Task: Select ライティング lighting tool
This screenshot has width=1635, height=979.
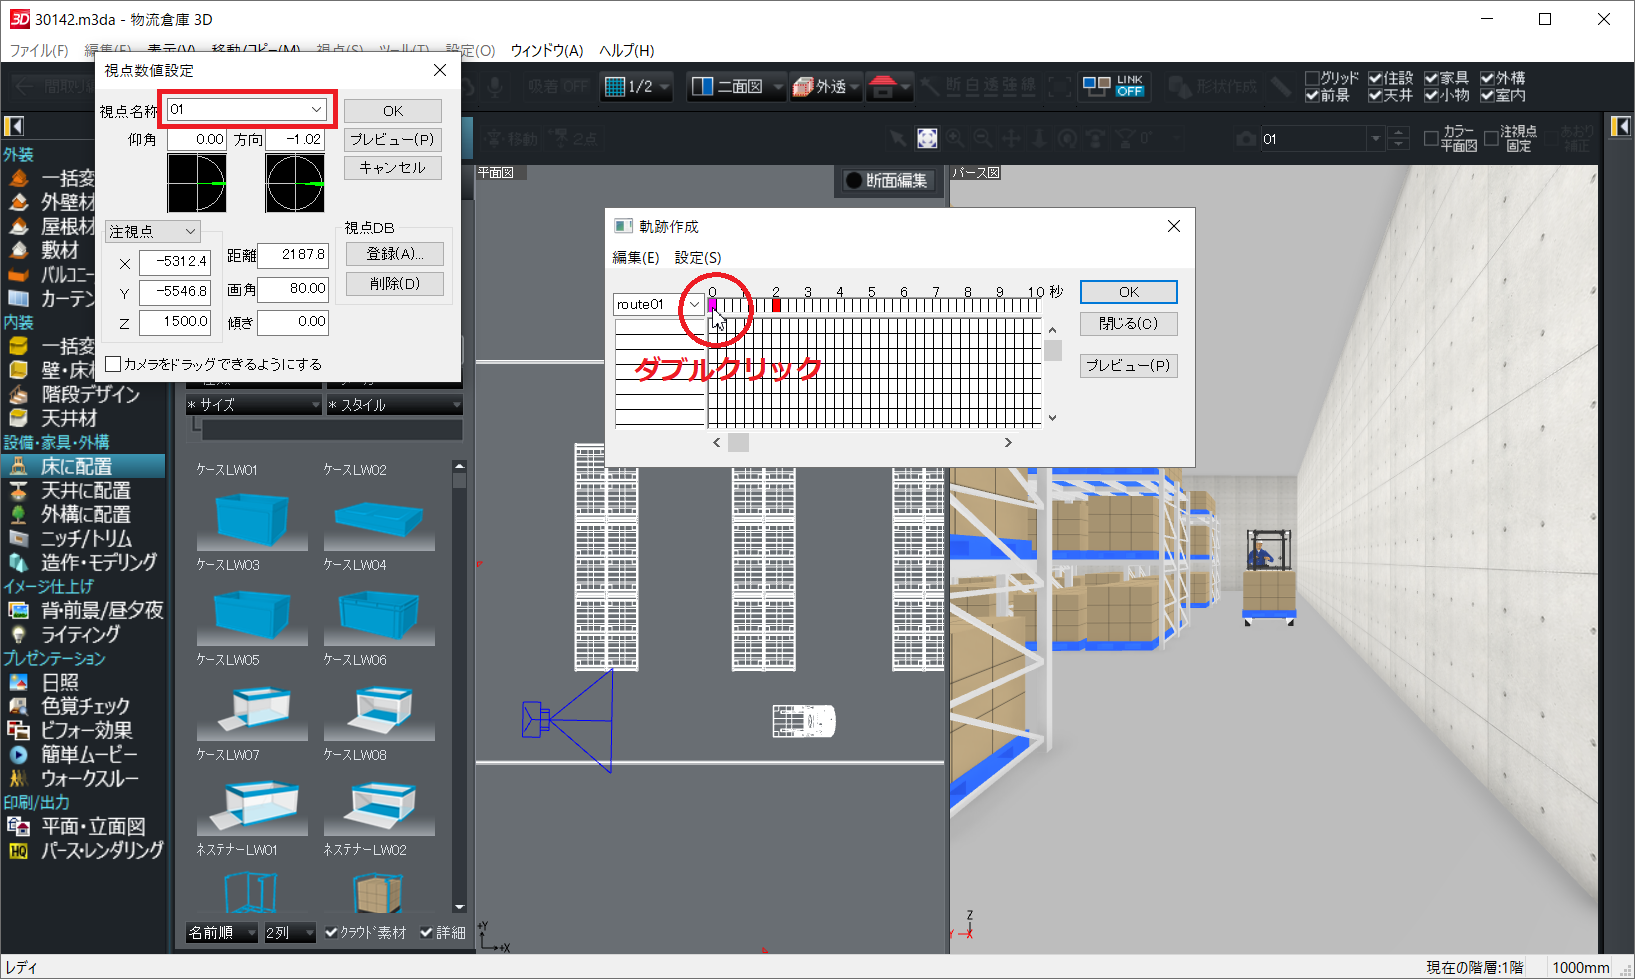Action: pos(79,634)
